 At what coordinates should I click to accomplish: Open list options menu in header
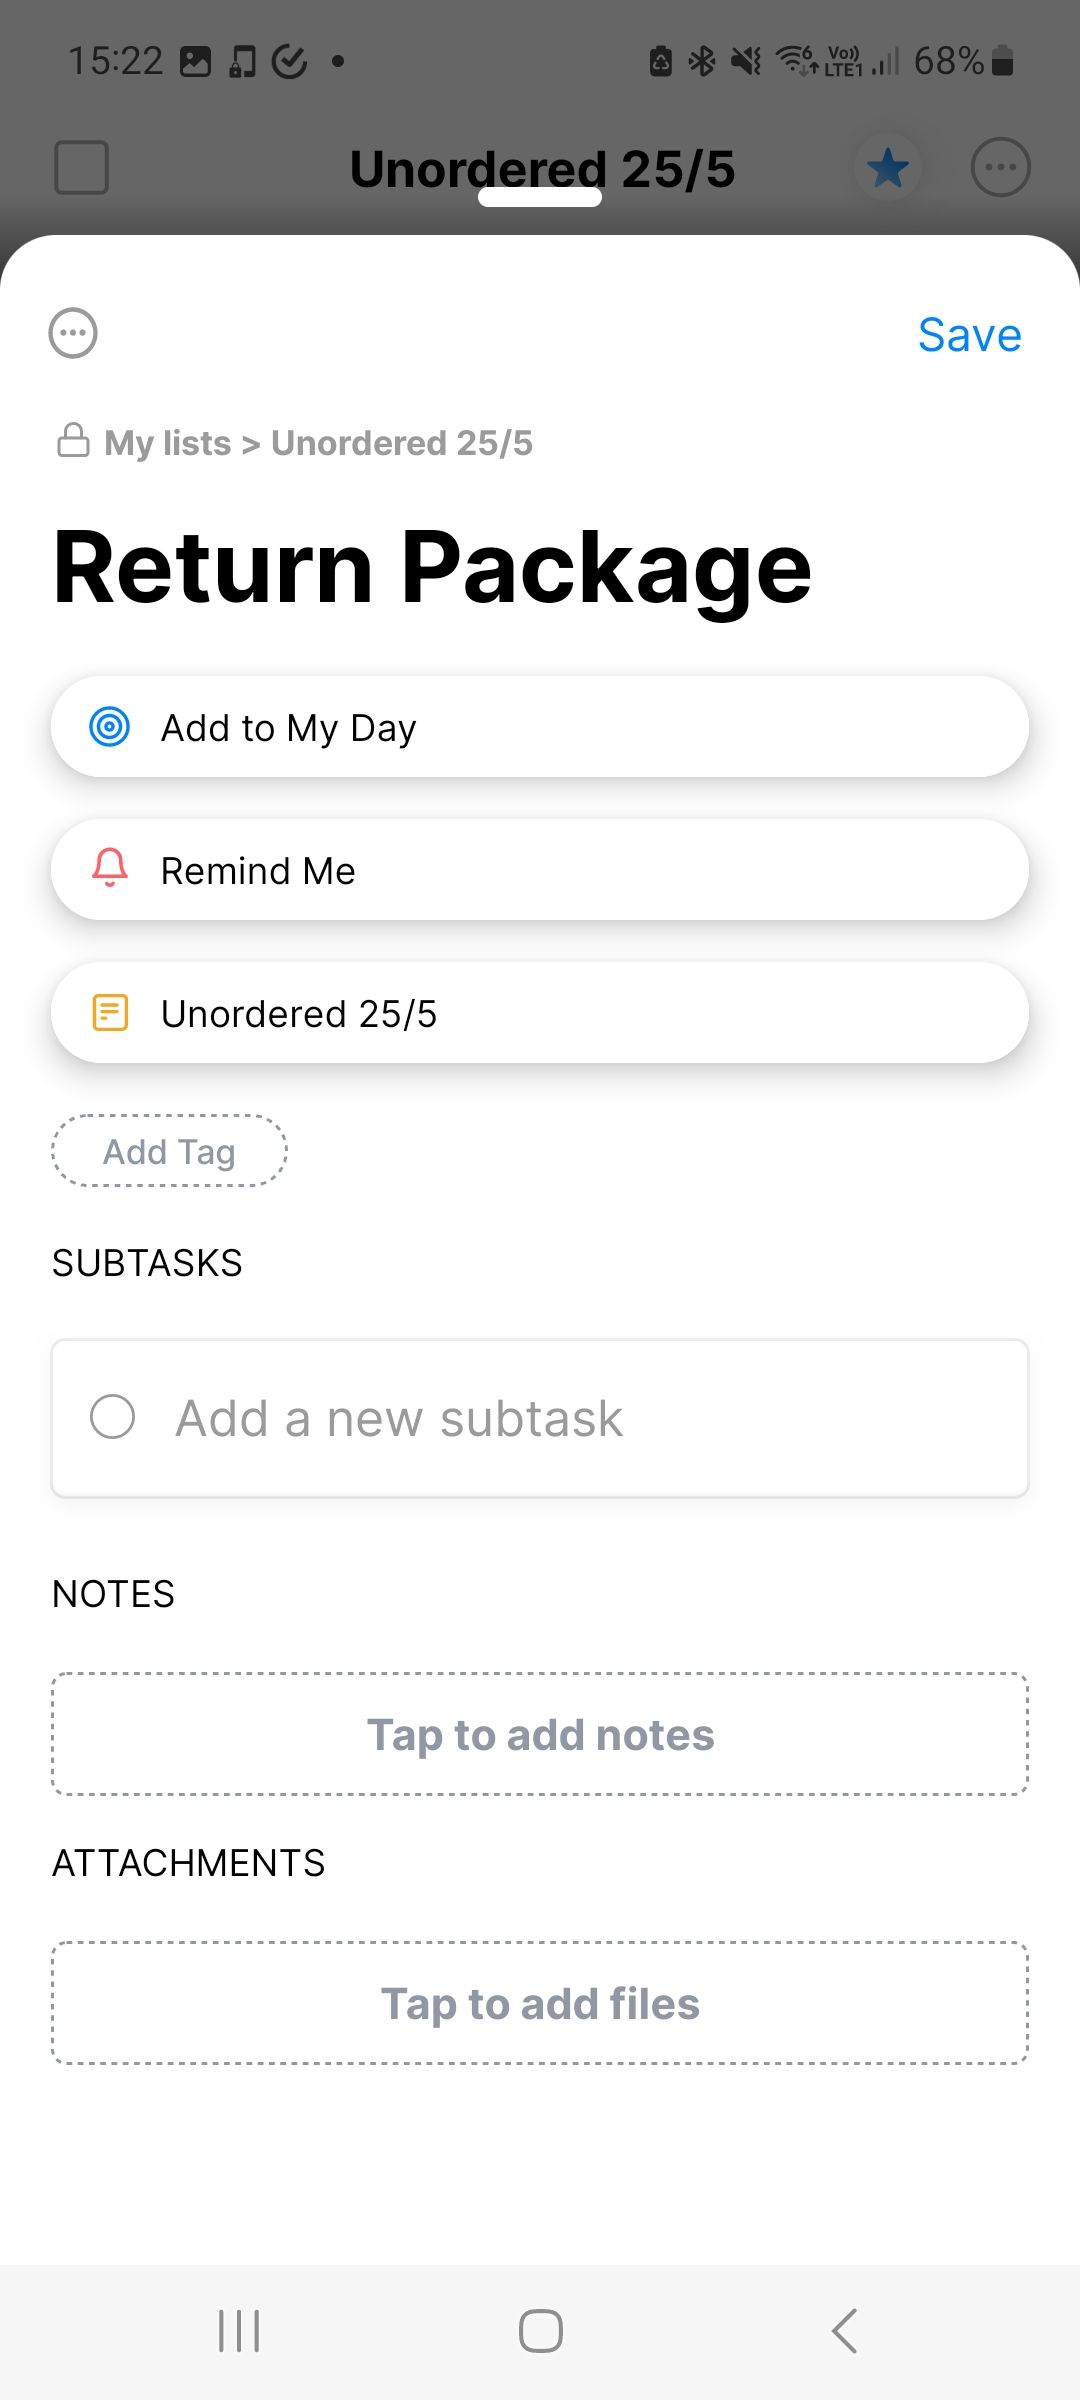click(x=1000, y=167)
